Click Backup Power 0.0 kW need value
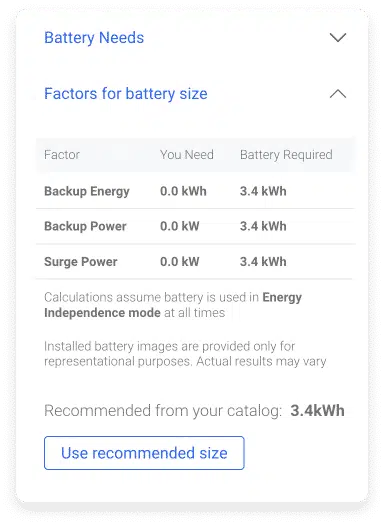This screenshot has height=525, width=384. point(180,226)
